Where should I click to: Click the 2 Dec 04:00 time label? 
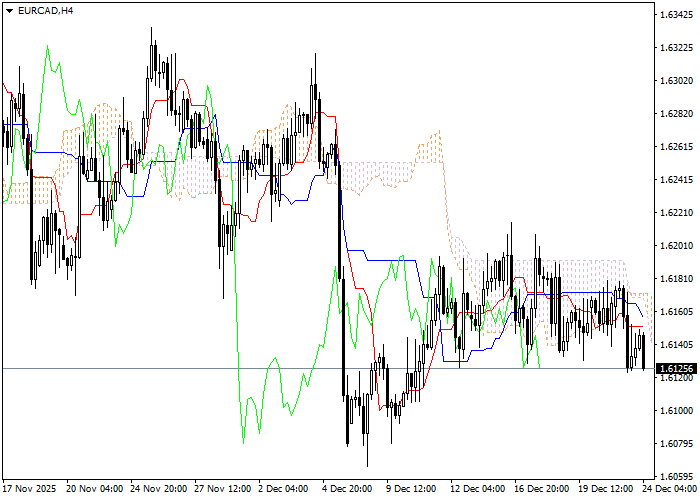point(283,489)
